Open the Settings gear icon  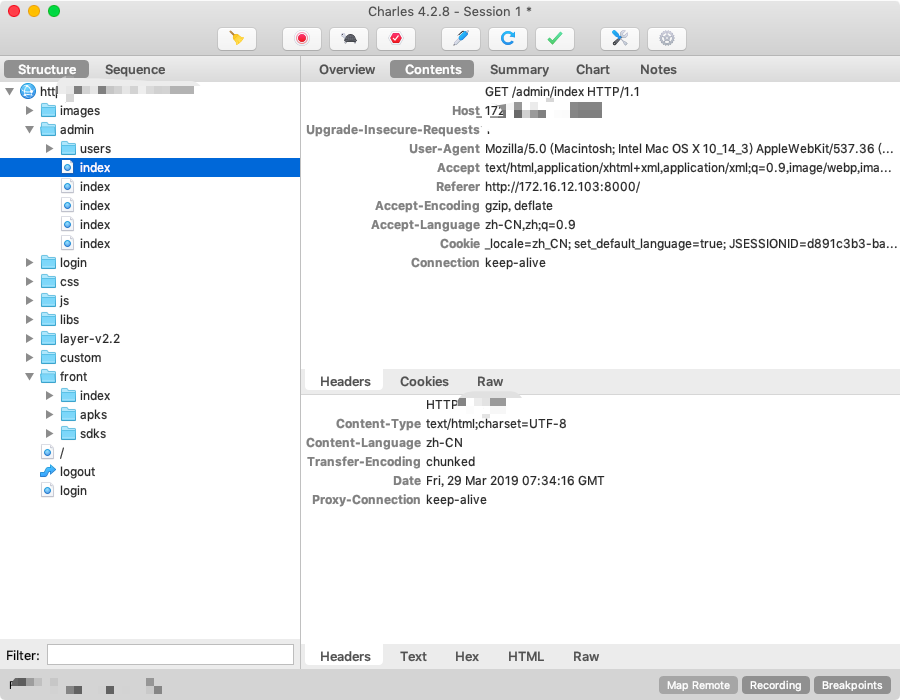point(667,39)
